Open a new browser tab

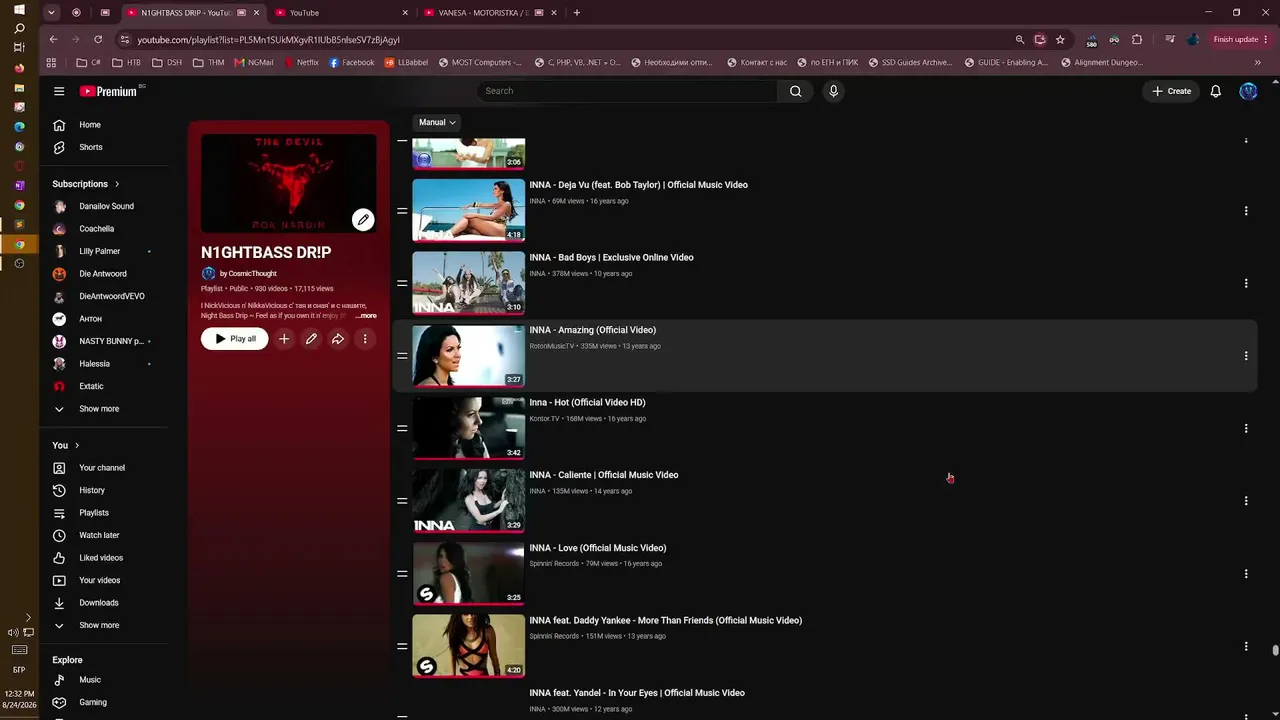[577, 13]
